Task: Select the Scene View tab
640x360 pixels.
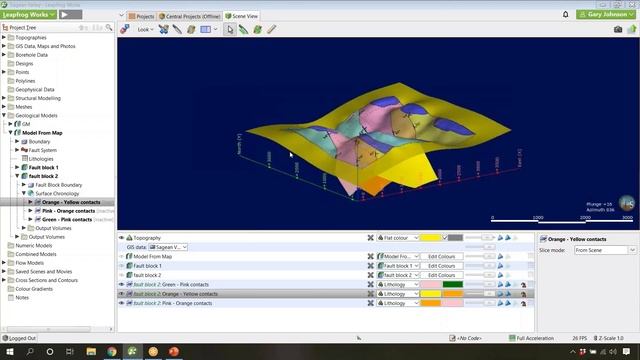Action: tap(242, 16)
